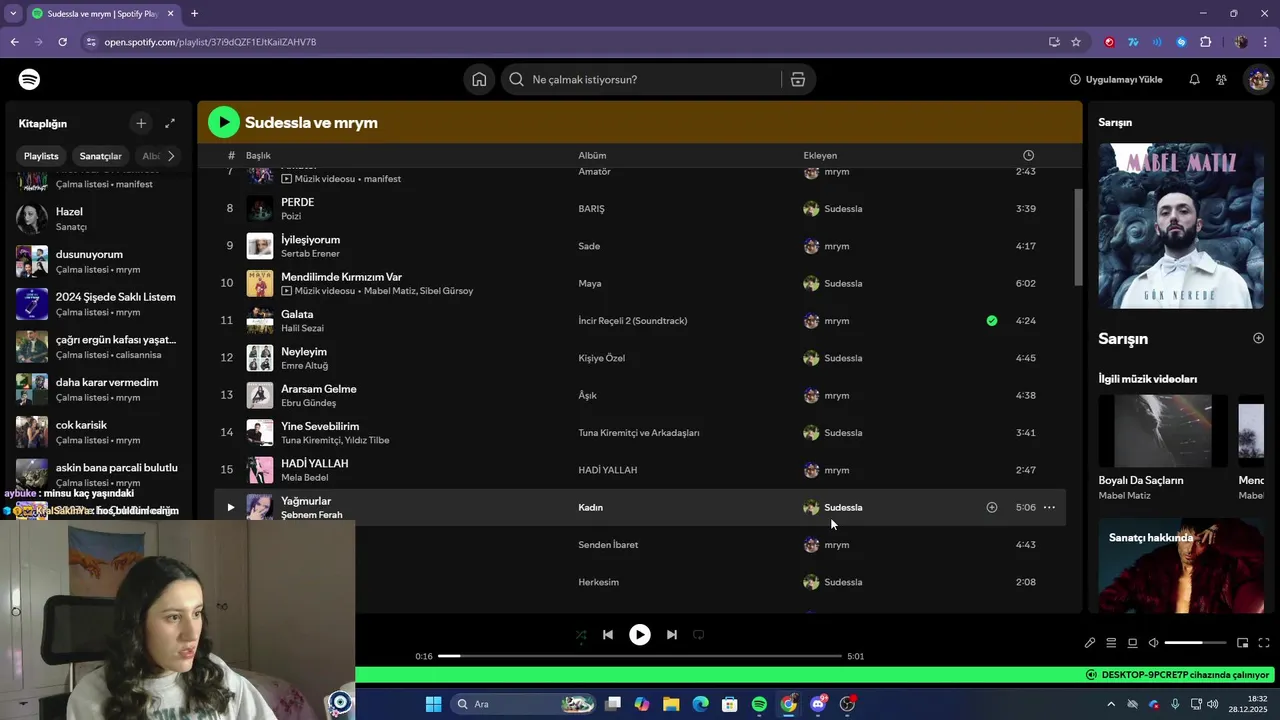Screen dimensions: 1280x720
Task: Install the app via address bar icon
Action: click(1054, 42)
